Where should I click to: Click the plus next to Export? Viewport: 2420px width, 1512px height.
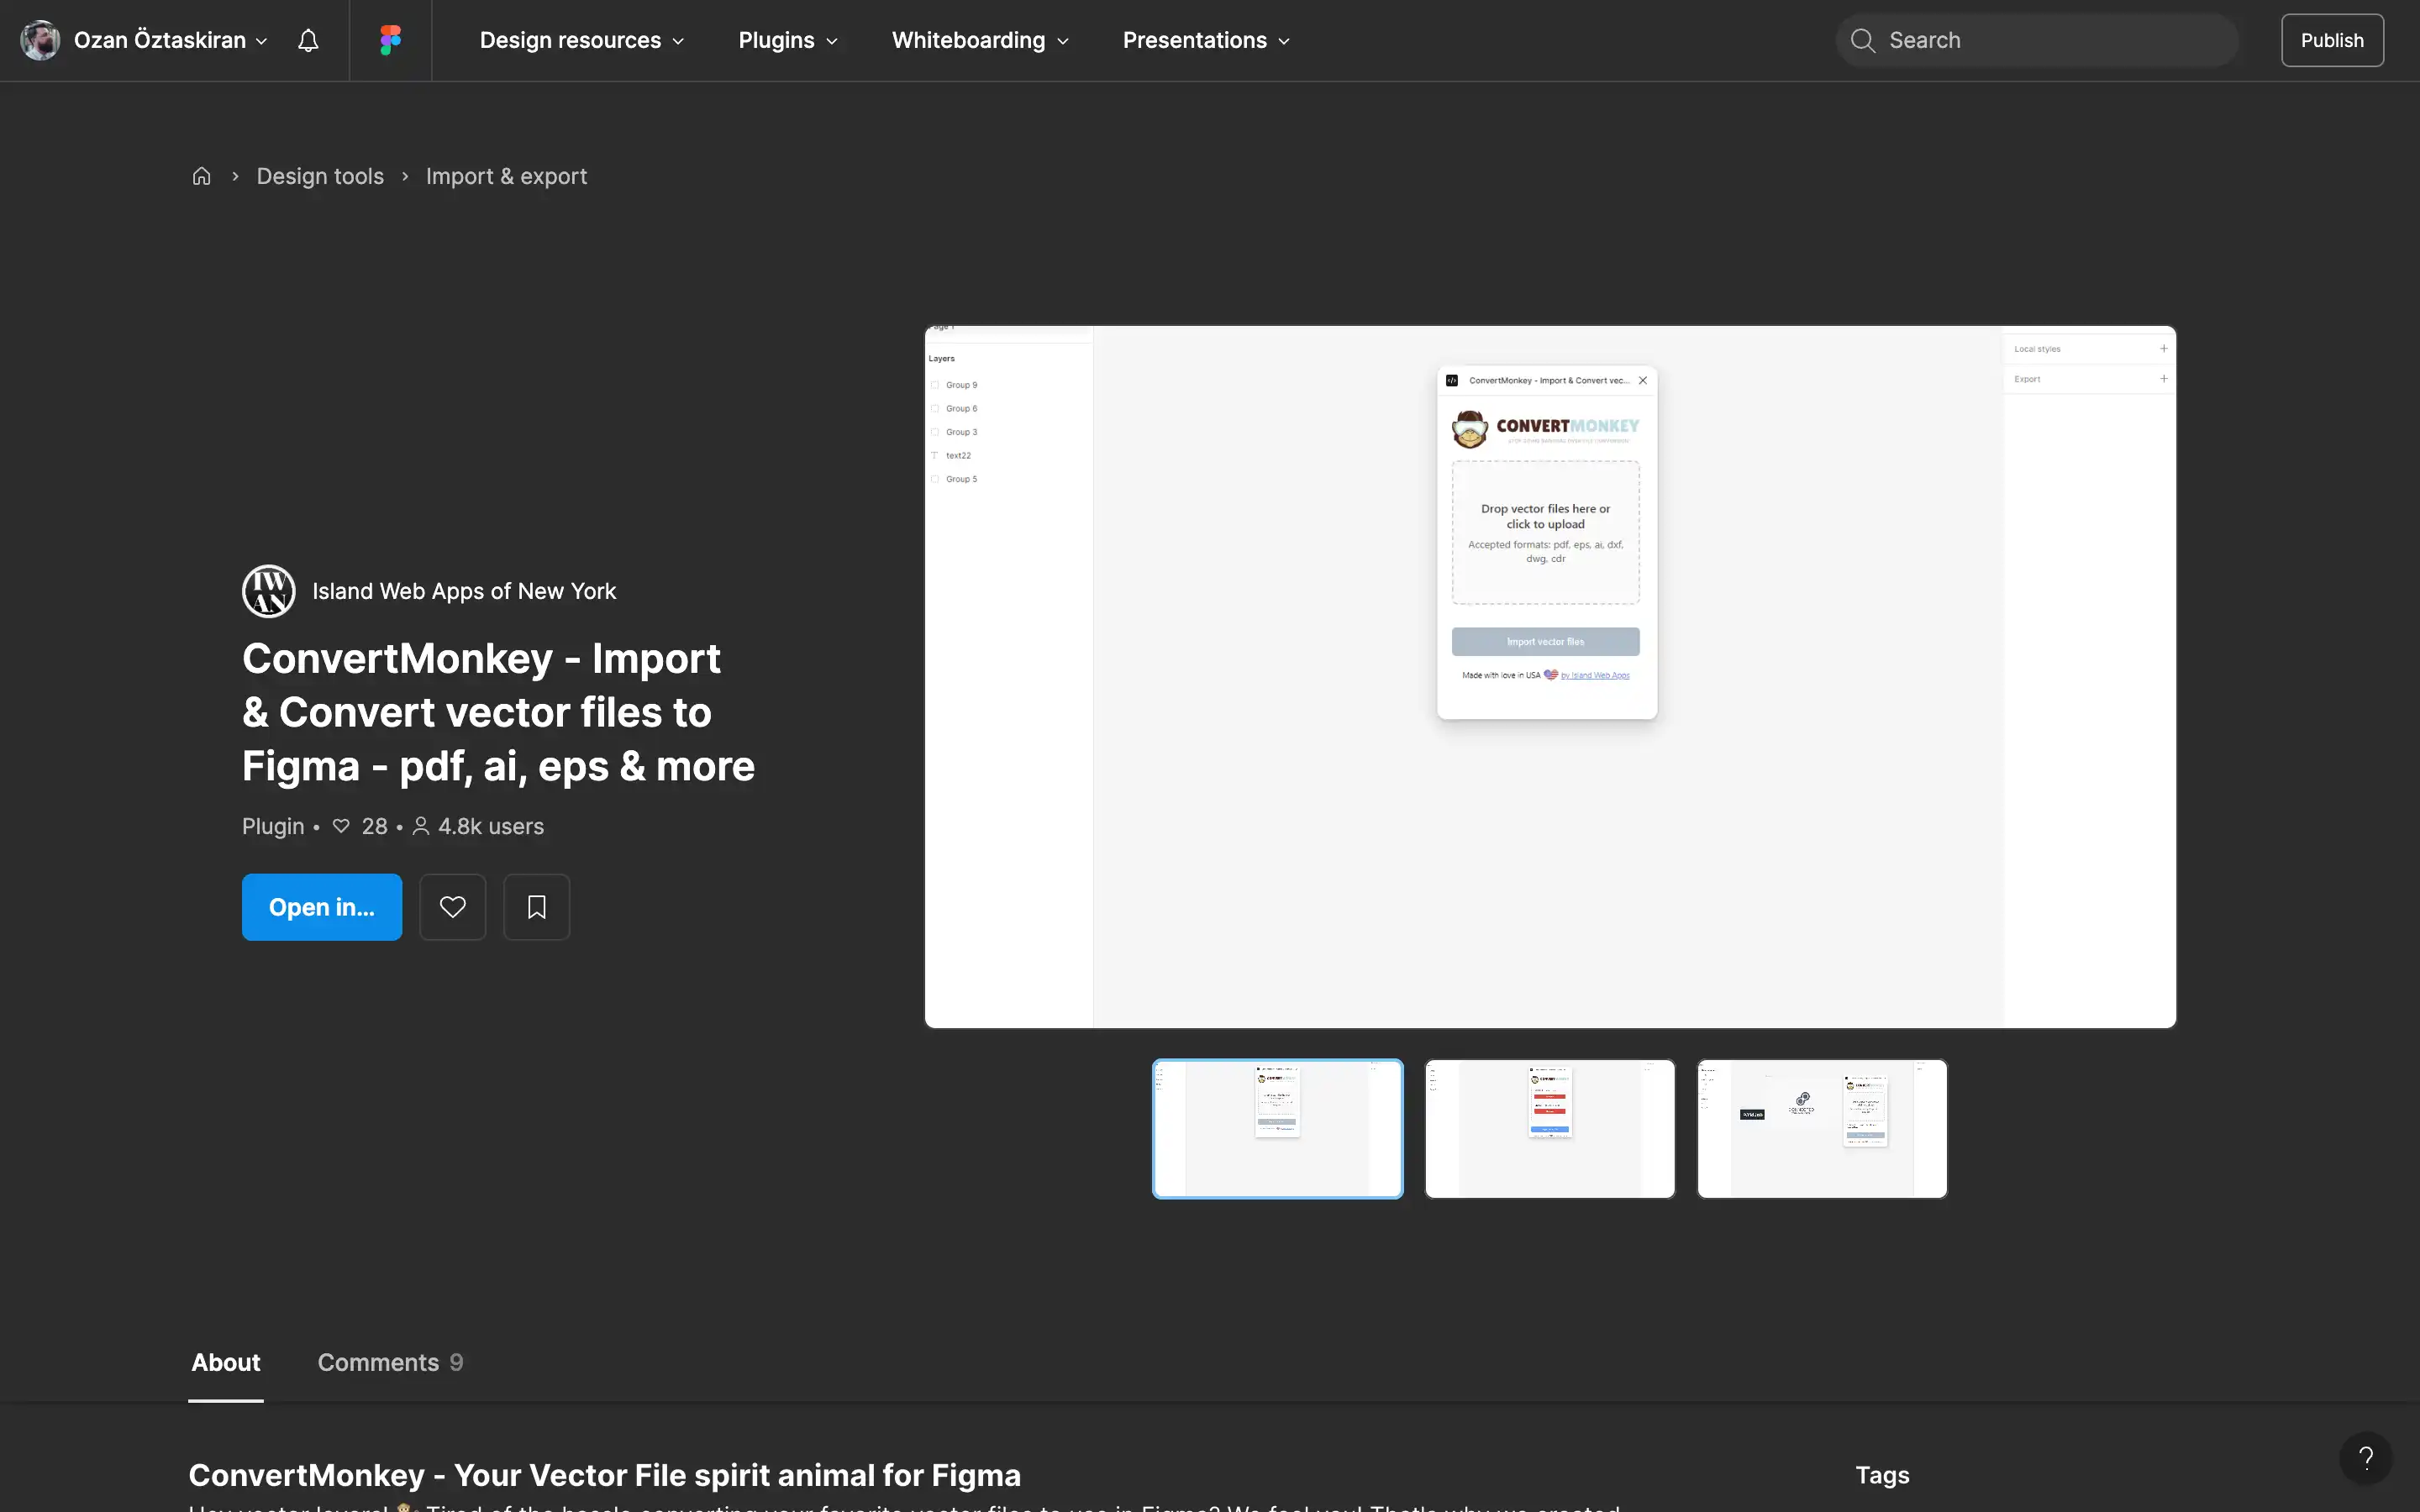[2163, 379]
